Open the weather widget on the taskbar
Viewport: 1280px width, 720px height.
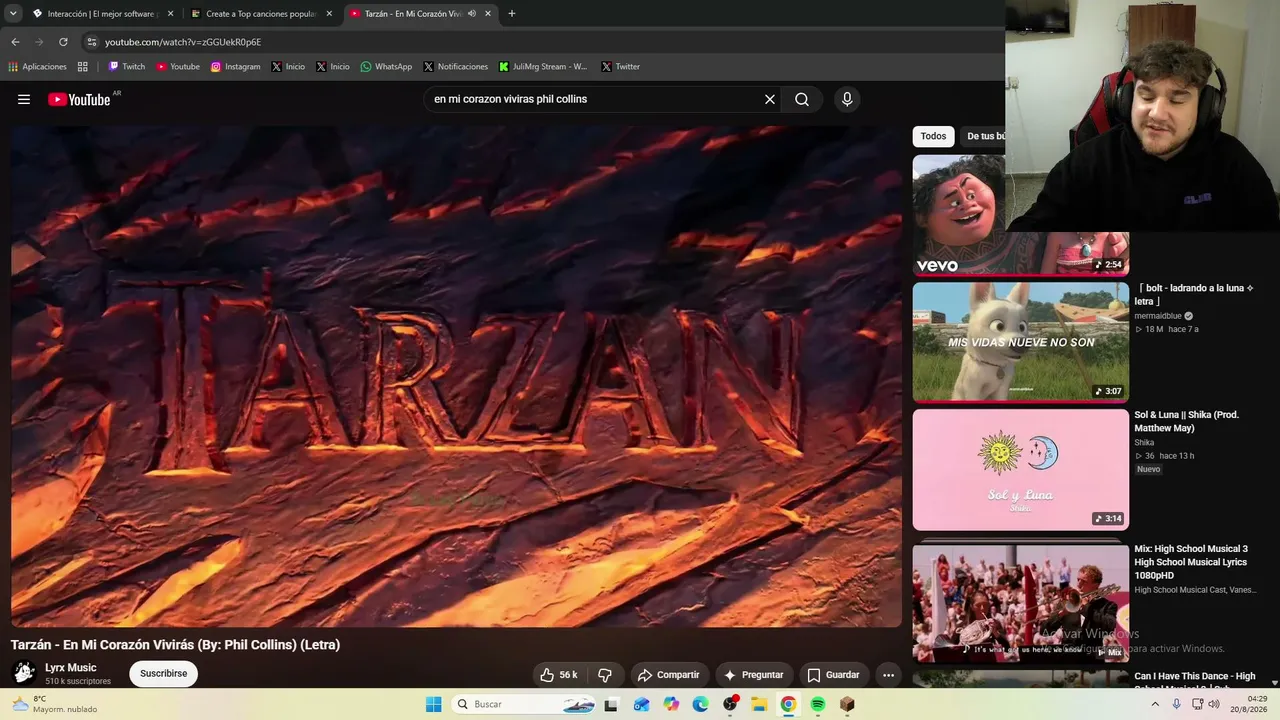pyautogui.click(x=54, y=704)
